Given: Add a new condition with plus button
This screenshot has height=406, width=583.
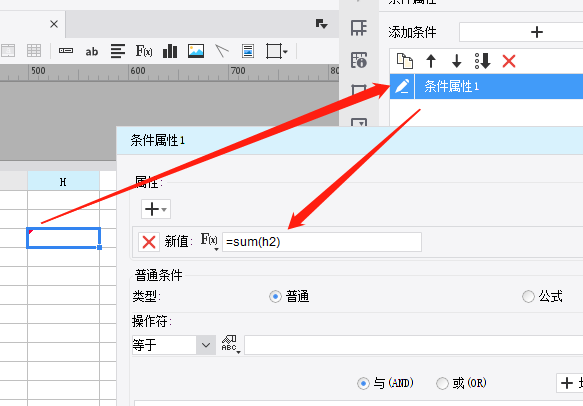Looking at the screenshot, I should 521,32.
